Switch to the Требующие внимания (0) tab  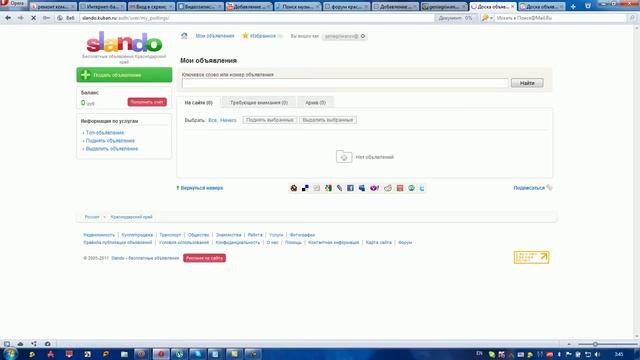(x=259, y=102)
